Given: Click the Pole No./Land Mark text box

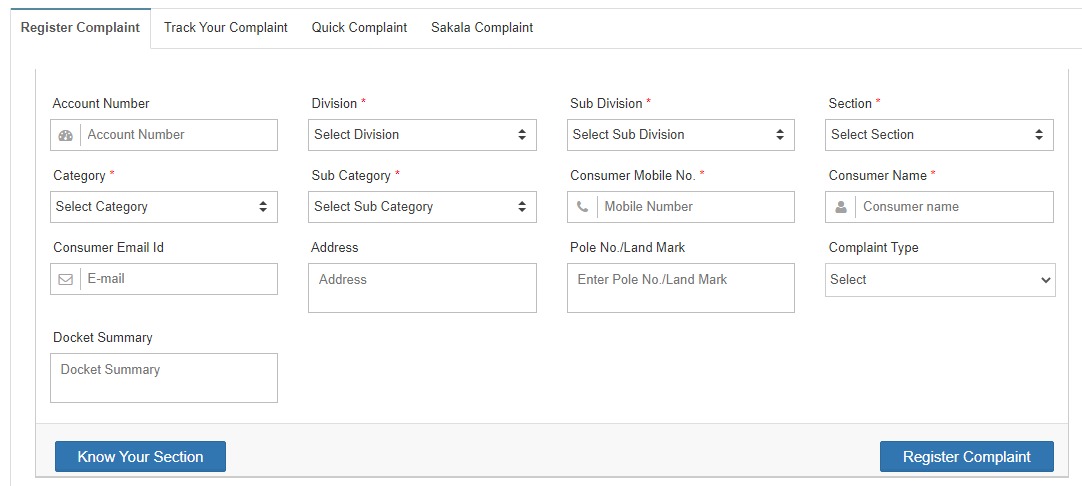Looking at the screenshot, I should tap(680, 288).
